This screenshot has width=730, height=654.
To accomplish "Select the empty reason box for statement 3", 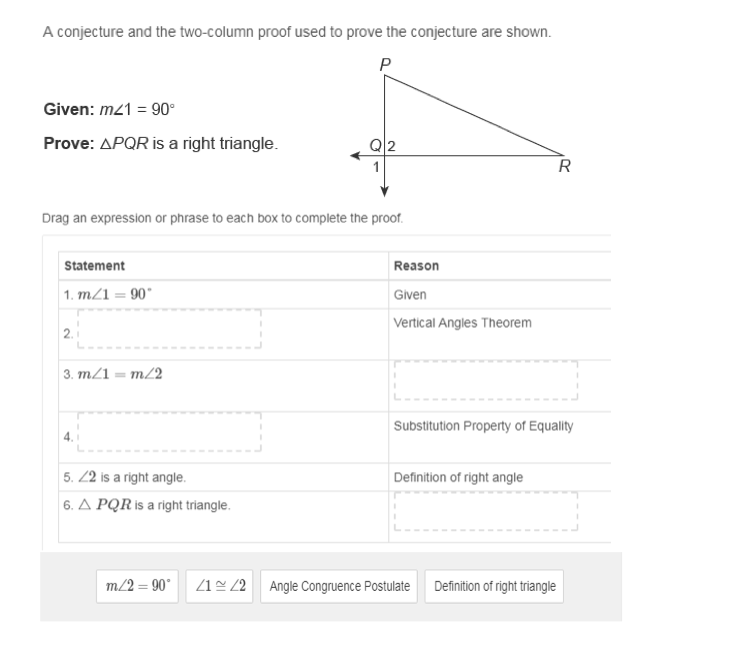I will point(486,380).
